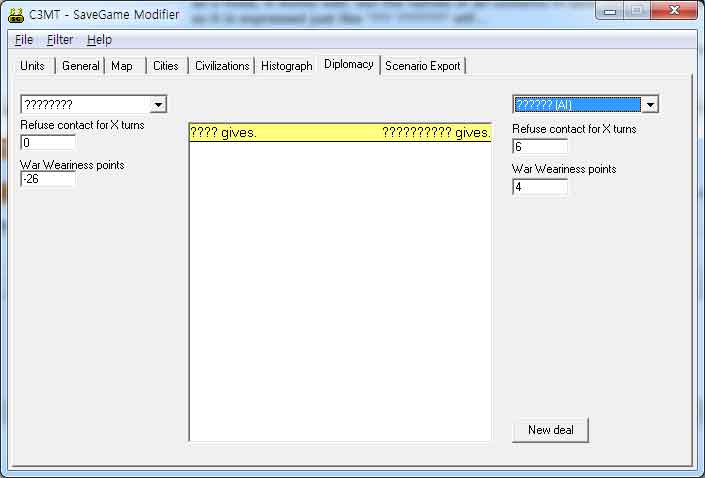Switch to the General tab

[80, 66]
